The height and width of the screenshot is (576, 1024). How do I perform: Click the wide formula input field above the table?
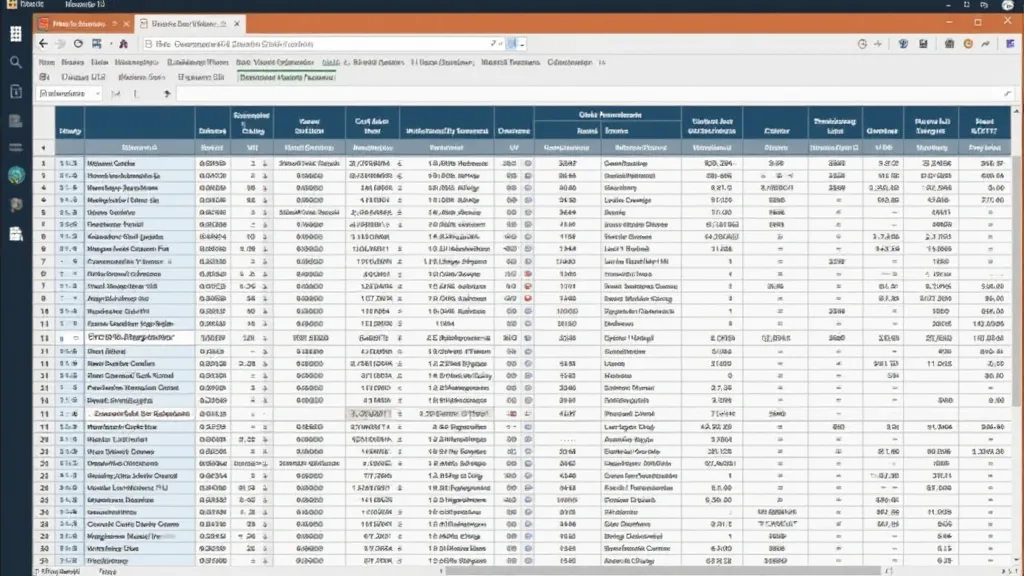click(591, 94)
